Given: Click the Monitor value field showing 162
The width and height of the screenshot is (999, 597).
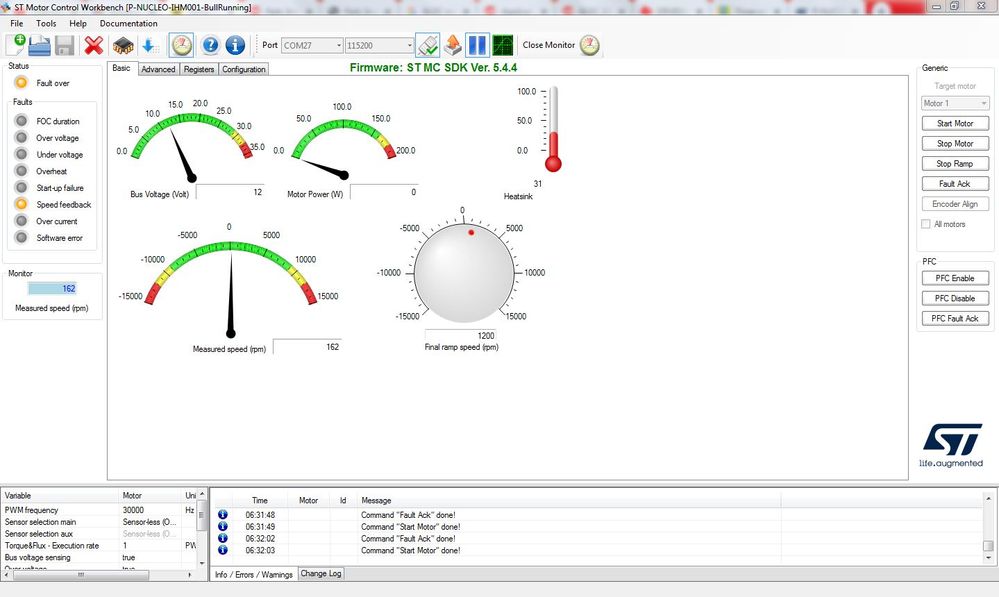Looking at the screenshot, I should [x=52, y=289].
